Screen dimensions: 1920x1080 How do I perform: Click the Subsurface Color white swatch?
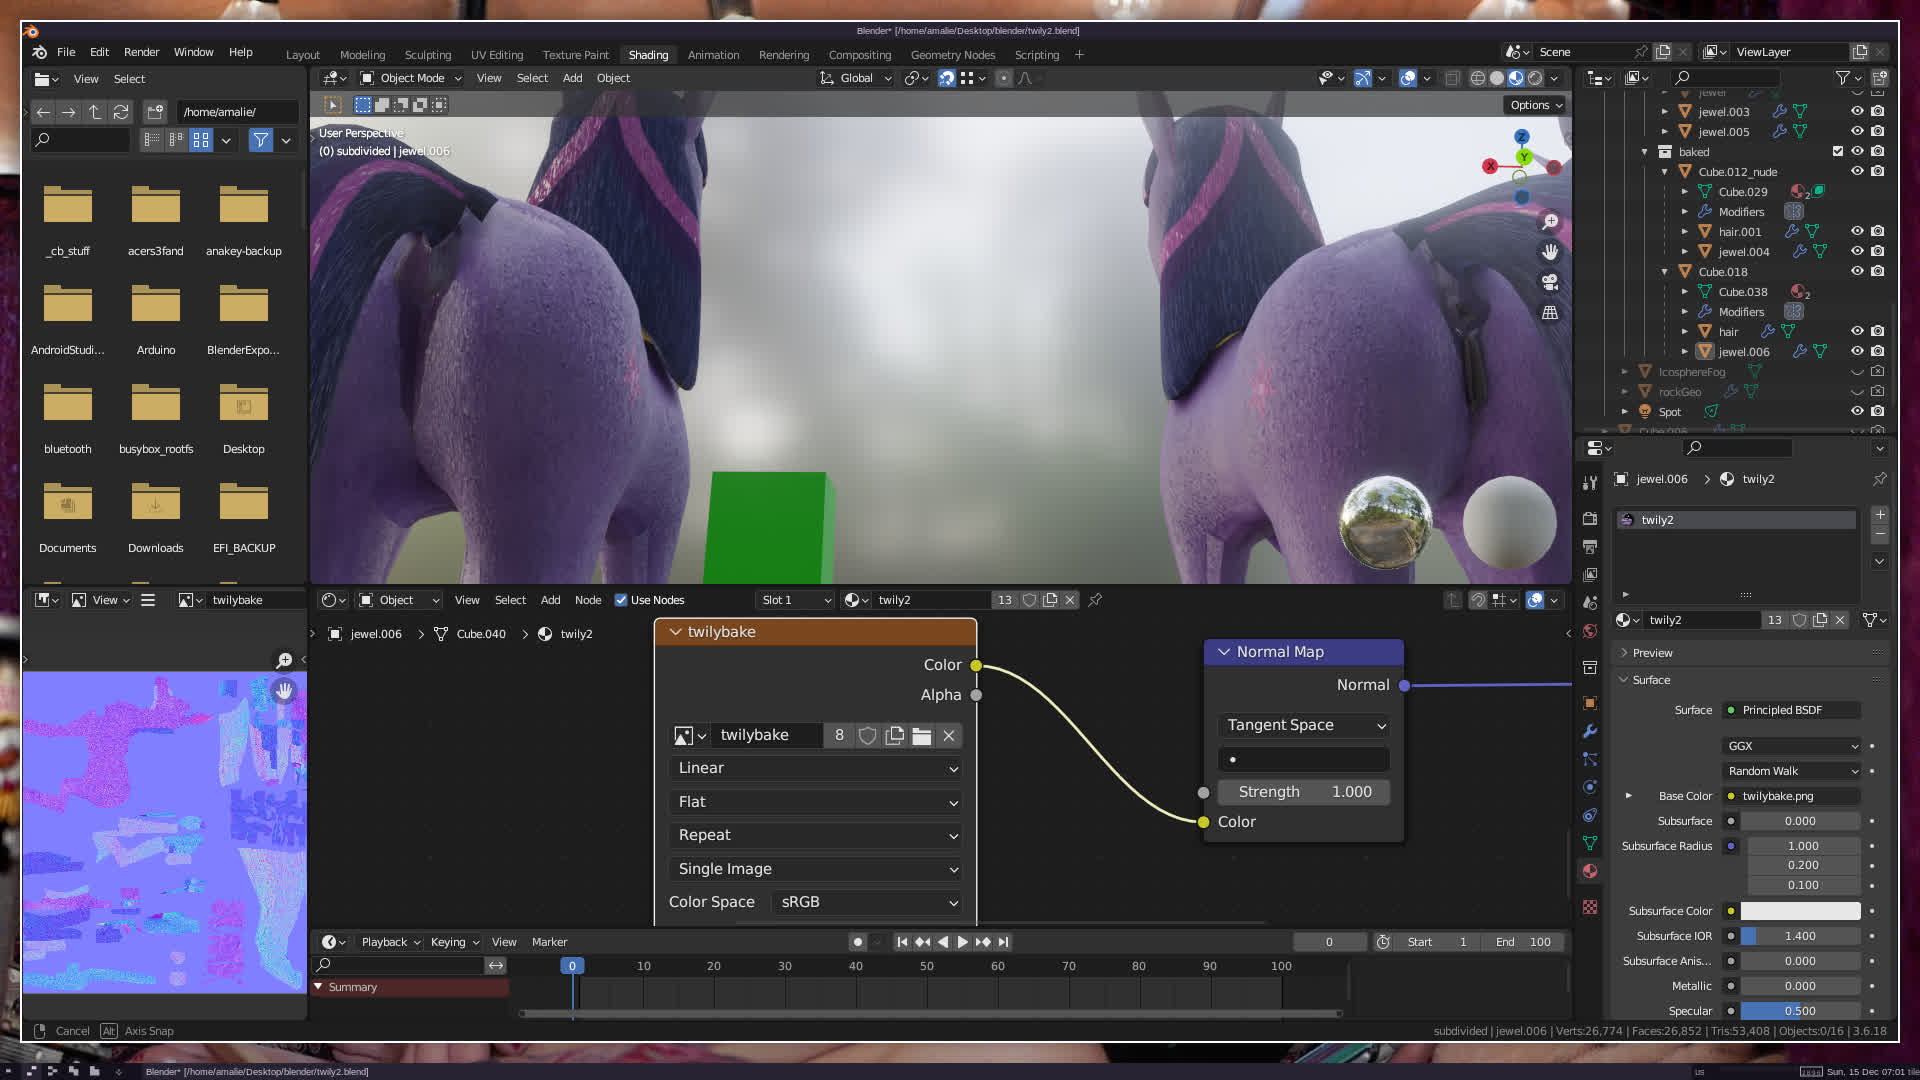[x=1800, y=911]
